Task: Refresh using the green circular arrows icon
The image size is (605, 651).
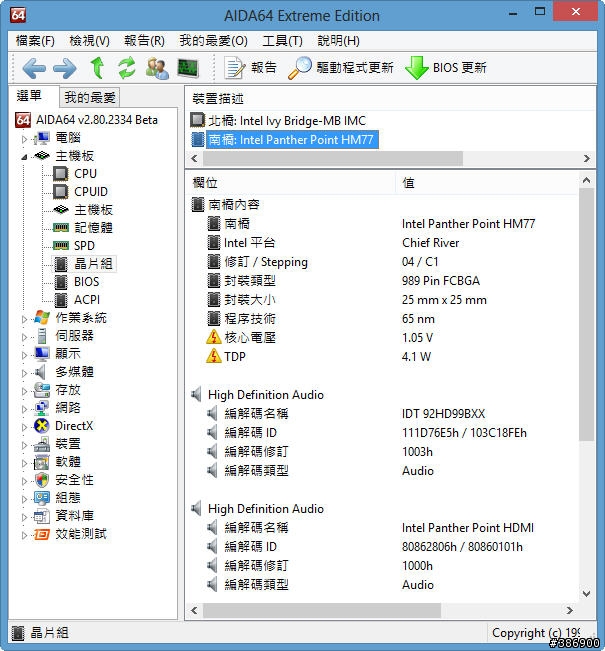Action: [127, 68]
